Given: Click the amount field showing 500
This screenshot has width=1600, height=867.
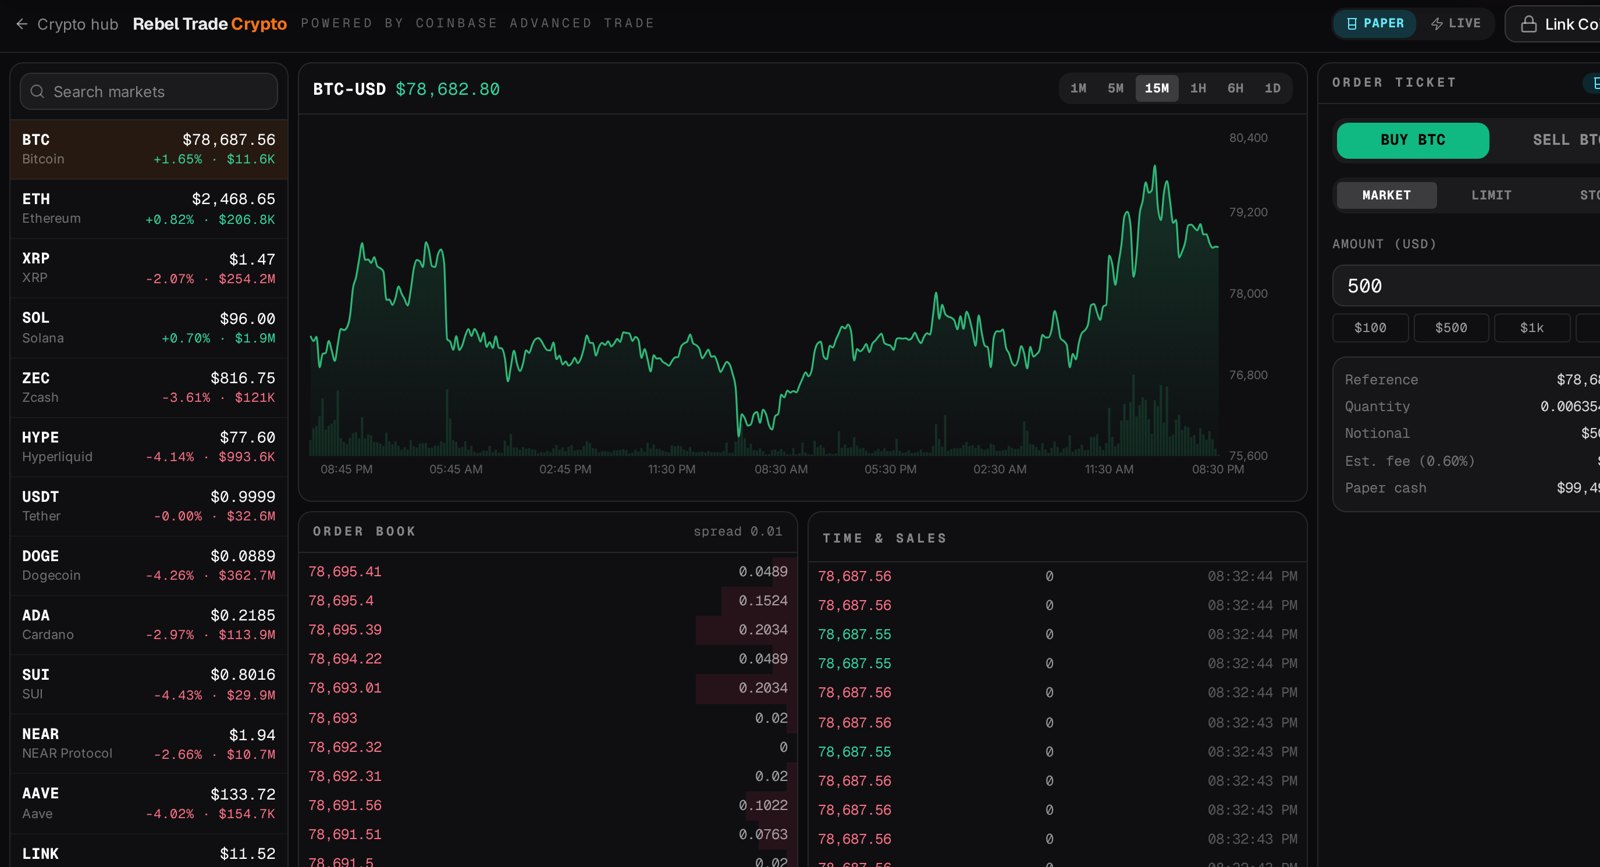Looking at the screenshot, I should tap(1466, 286).
